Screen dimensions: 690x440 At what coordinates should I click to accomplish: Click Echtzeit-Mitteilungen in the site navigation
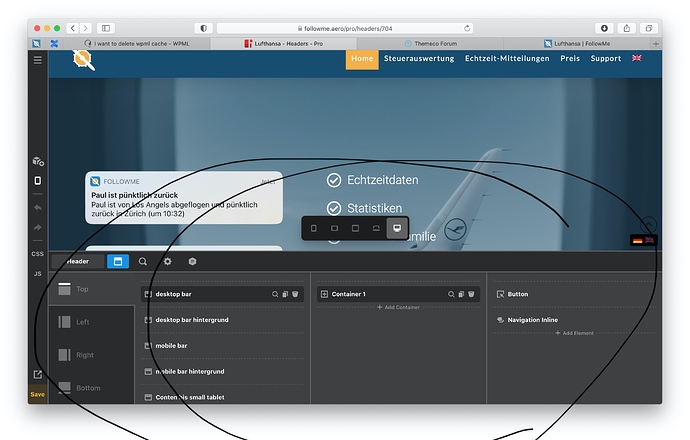tap(507, 59)
